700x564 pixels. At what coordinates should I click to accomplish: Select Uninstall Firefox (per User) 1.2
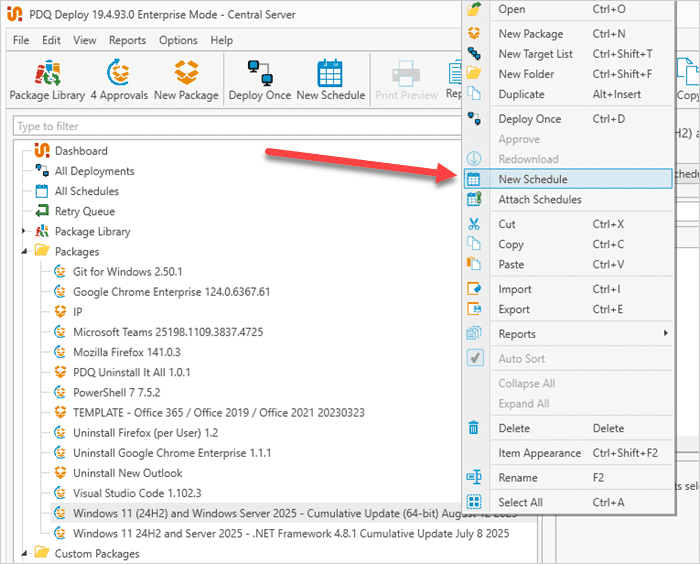point(146,433)
